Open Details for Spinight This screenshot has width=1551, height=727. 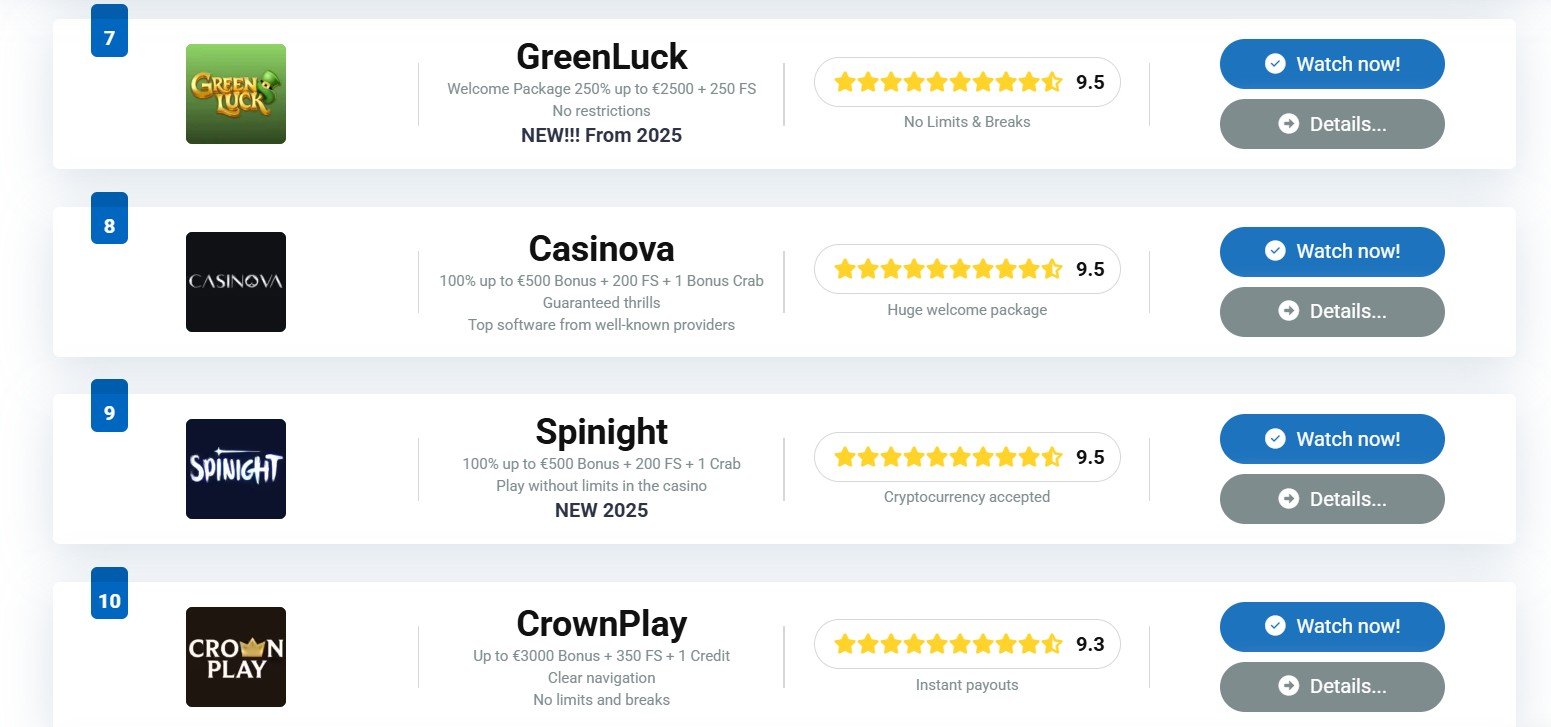[x=1332, y=499]
